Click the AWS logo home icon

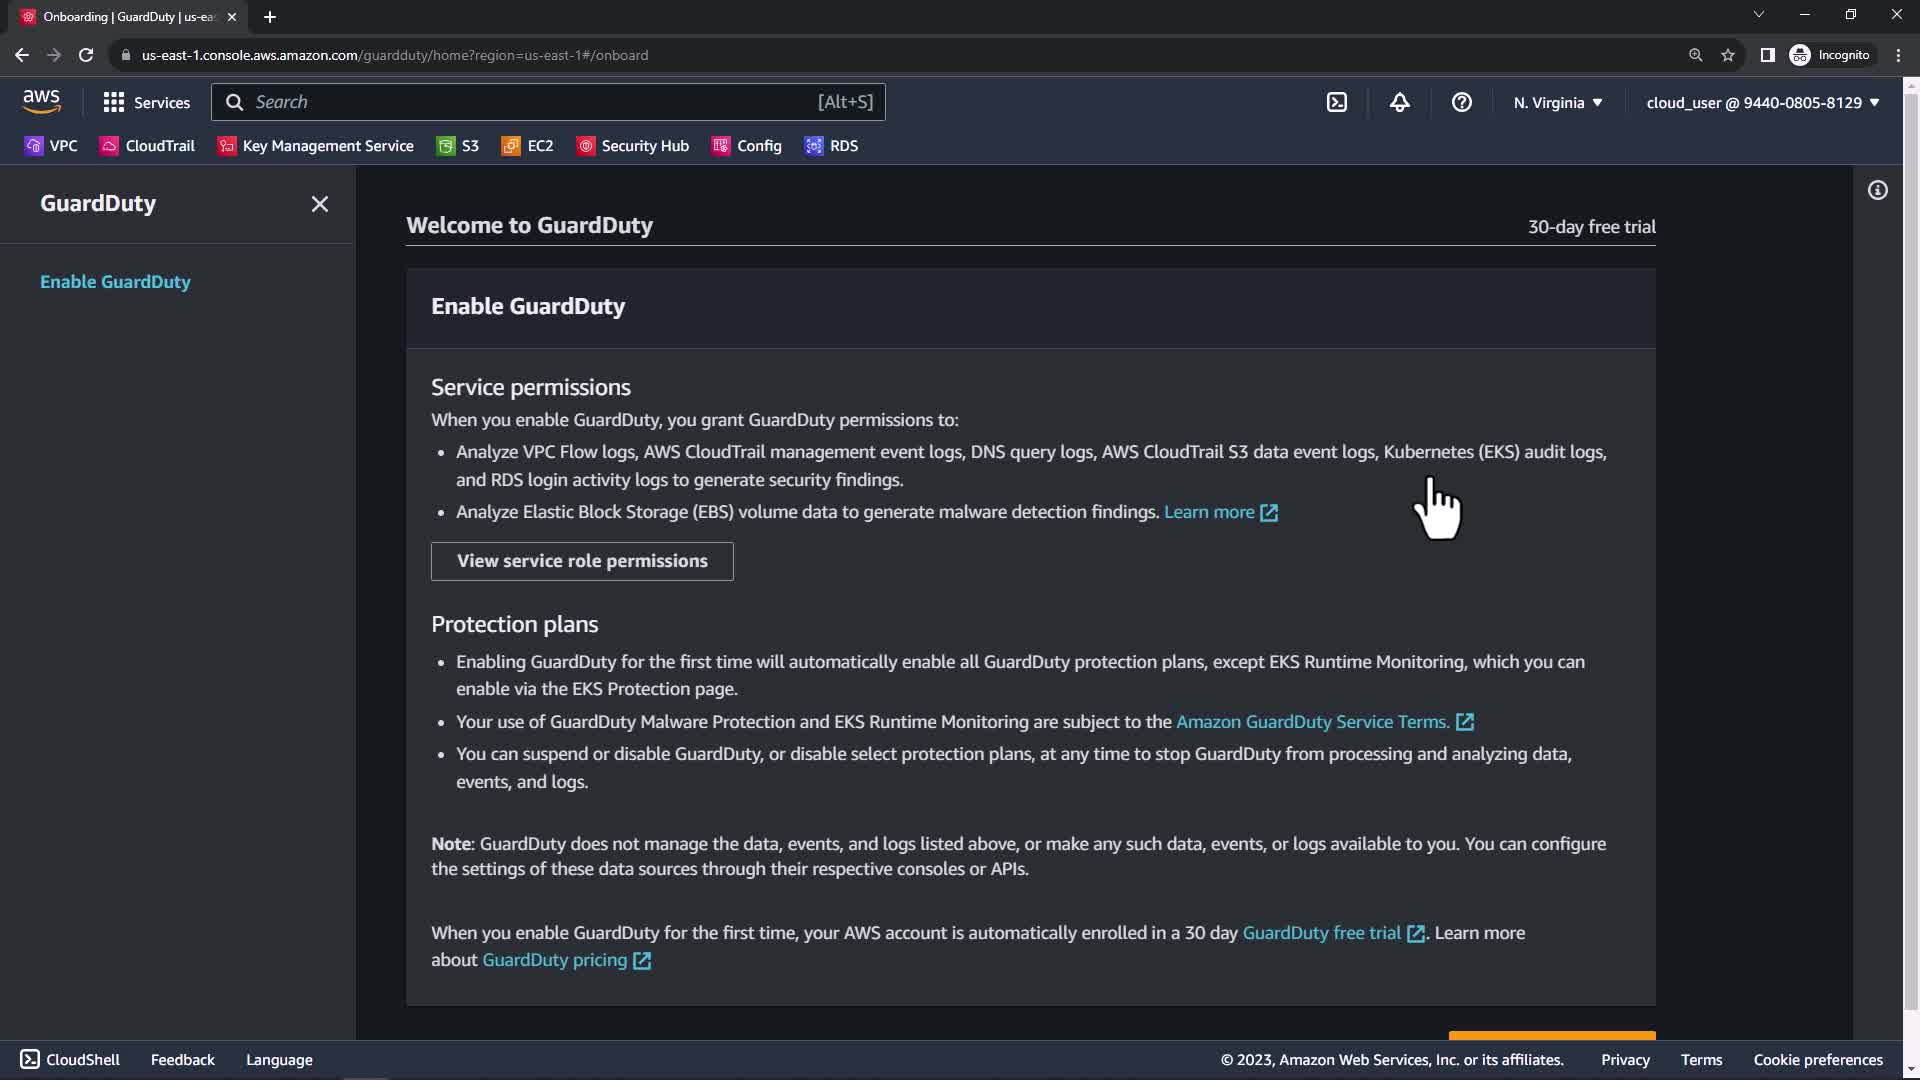click(41, 101)
